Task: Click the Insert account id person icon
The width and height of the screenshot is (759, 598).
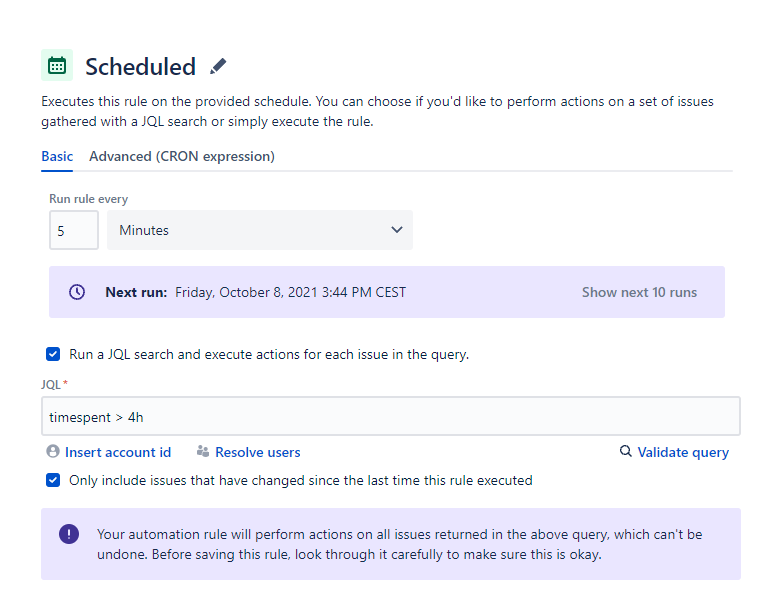Action: 53,452
